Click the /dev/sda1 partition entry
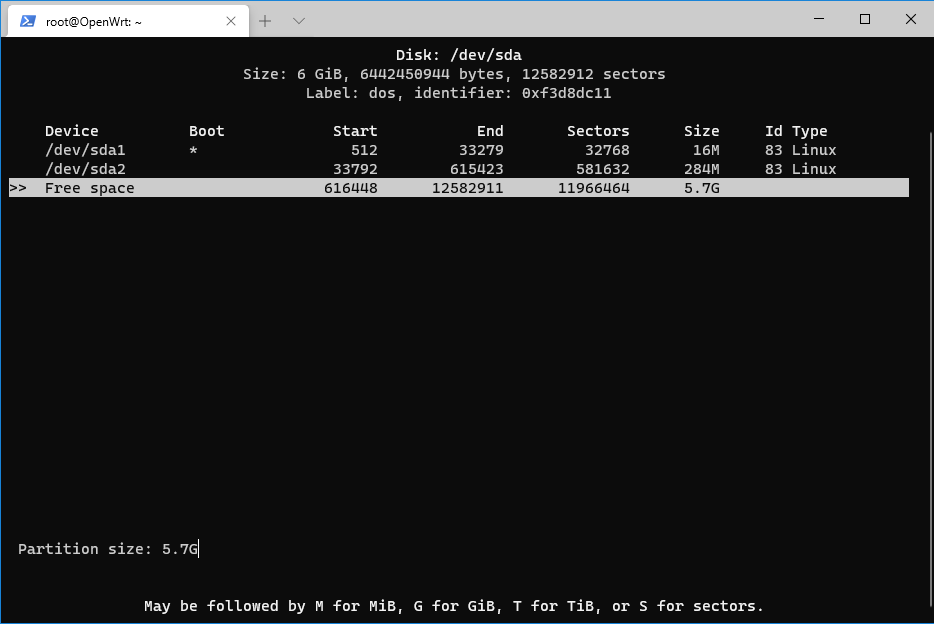This screenshot has width=934, height=624. click(x=85, y=150)
